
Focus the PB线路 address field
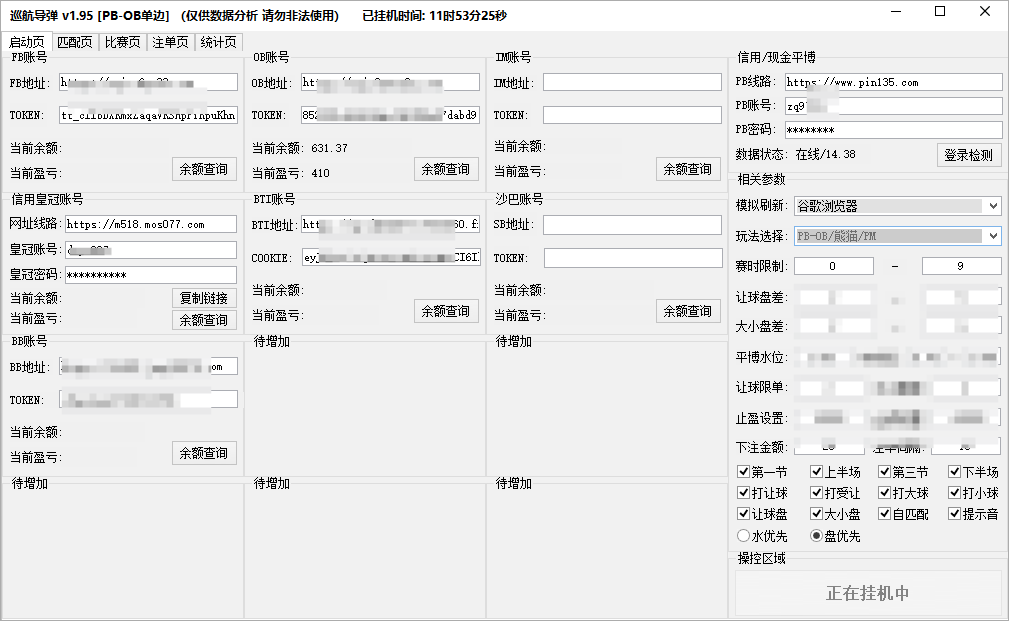(892, 82)
